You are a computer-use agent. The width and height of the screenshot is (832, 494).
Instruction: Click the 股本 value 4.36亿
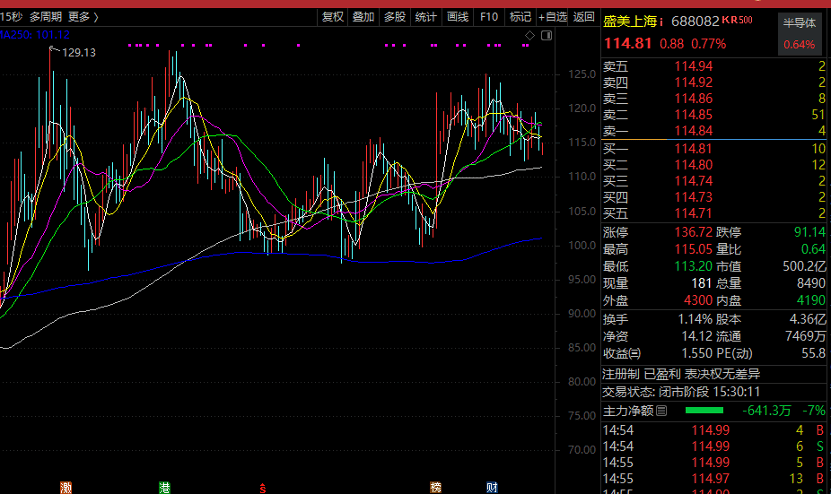coord(808,319)
